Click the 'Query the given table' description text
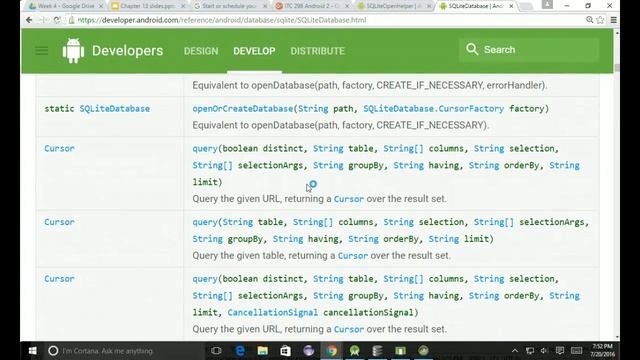640x360 pixels. [x=322, y=256]
